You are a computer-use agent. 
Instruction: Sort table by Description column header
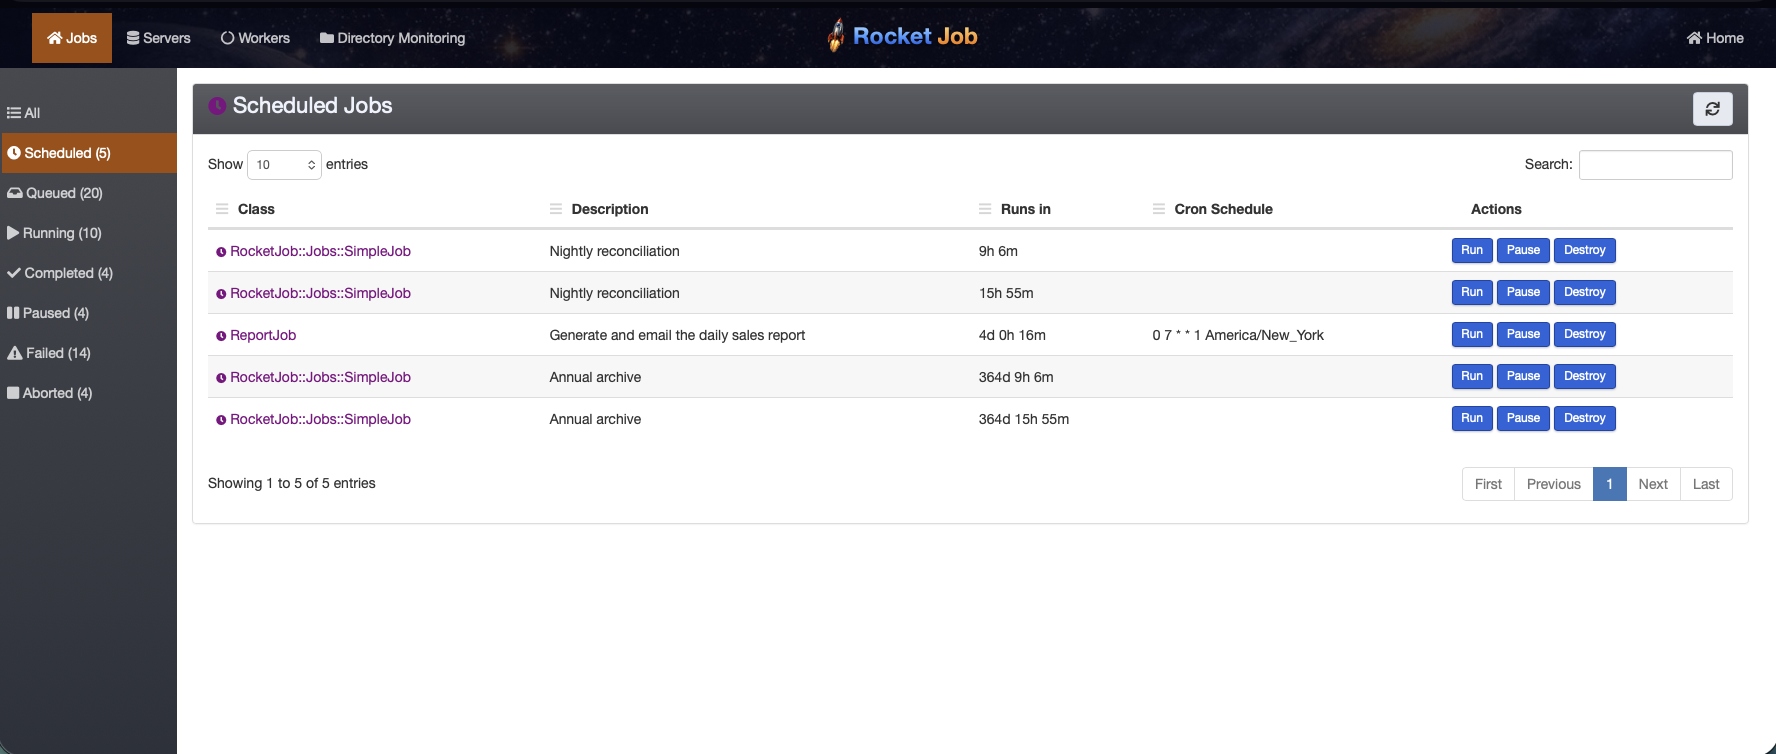click(x=610, y=209)
